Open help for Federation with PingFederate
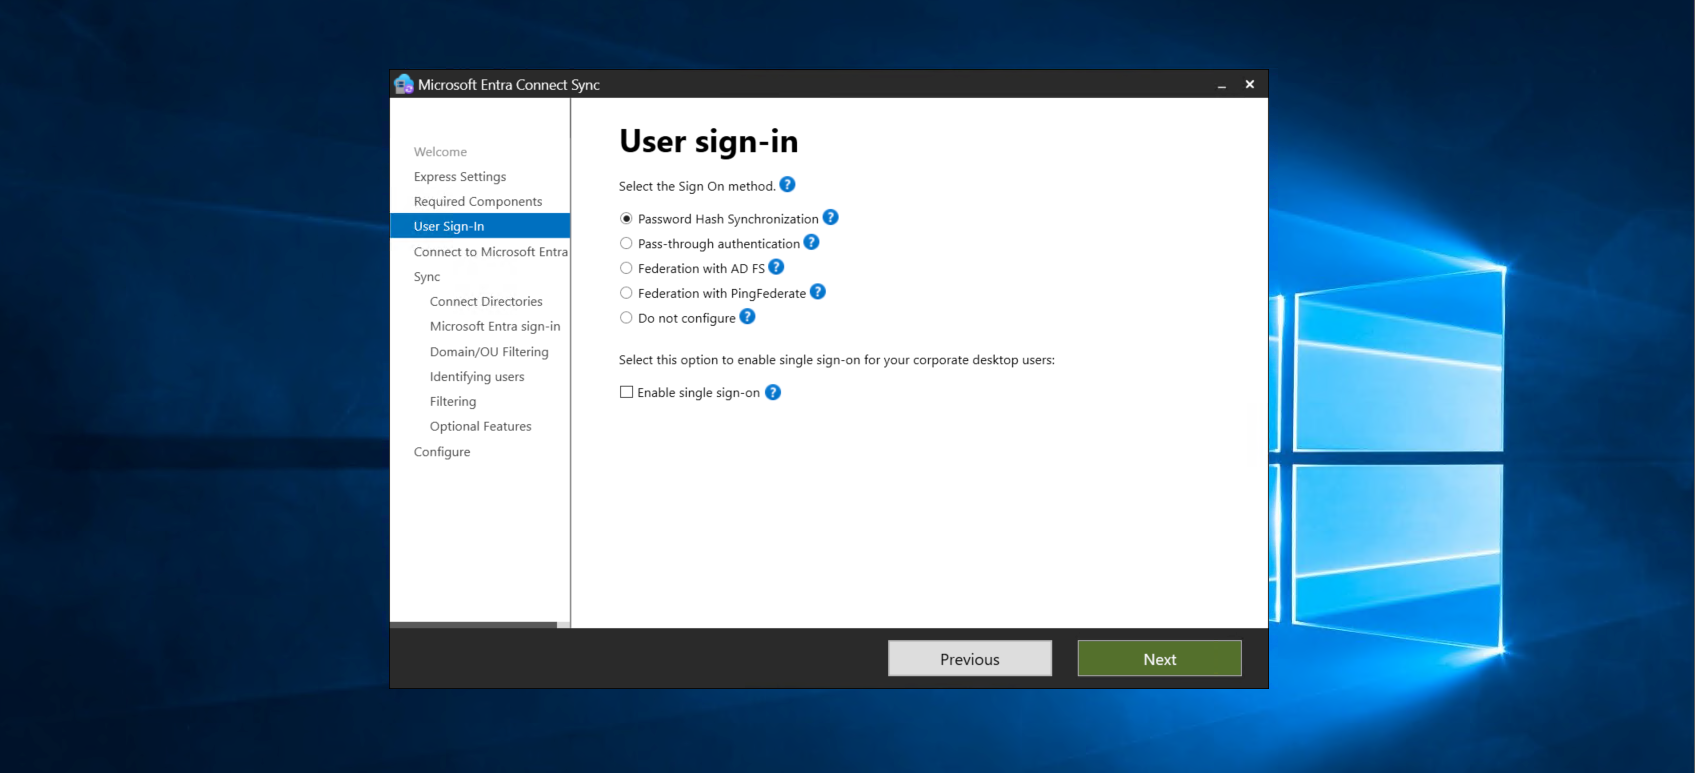This screenshot has width=1695, height=773. 817,292
